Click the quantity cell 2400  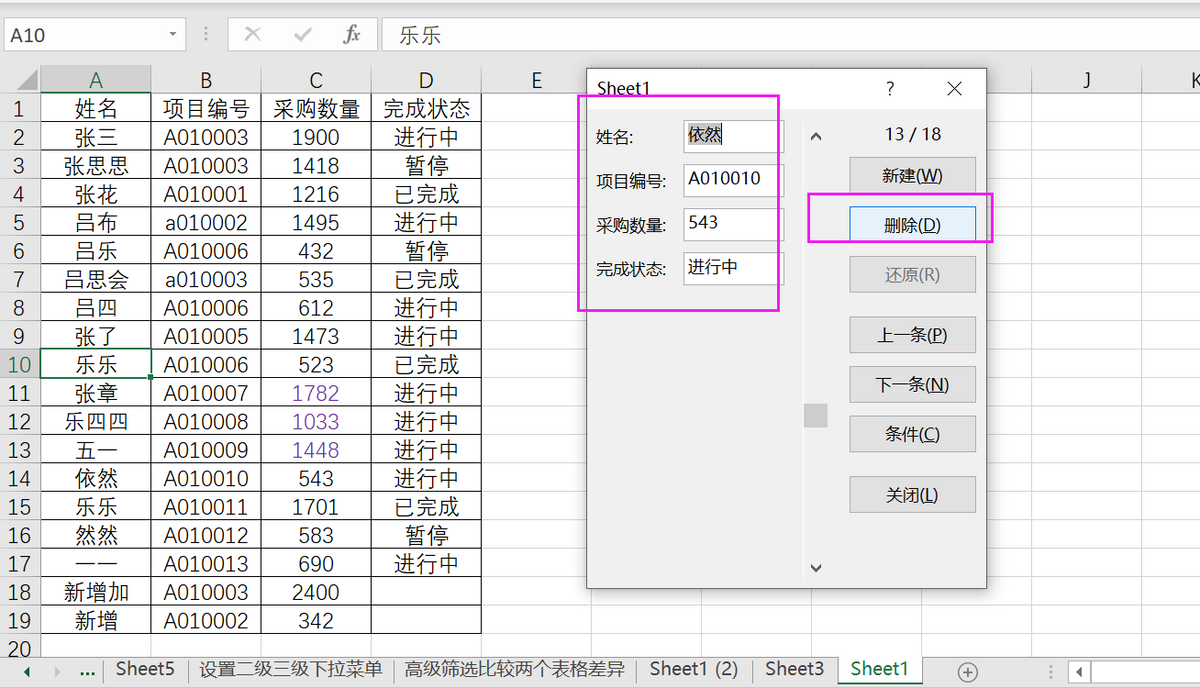click(316, 592)
